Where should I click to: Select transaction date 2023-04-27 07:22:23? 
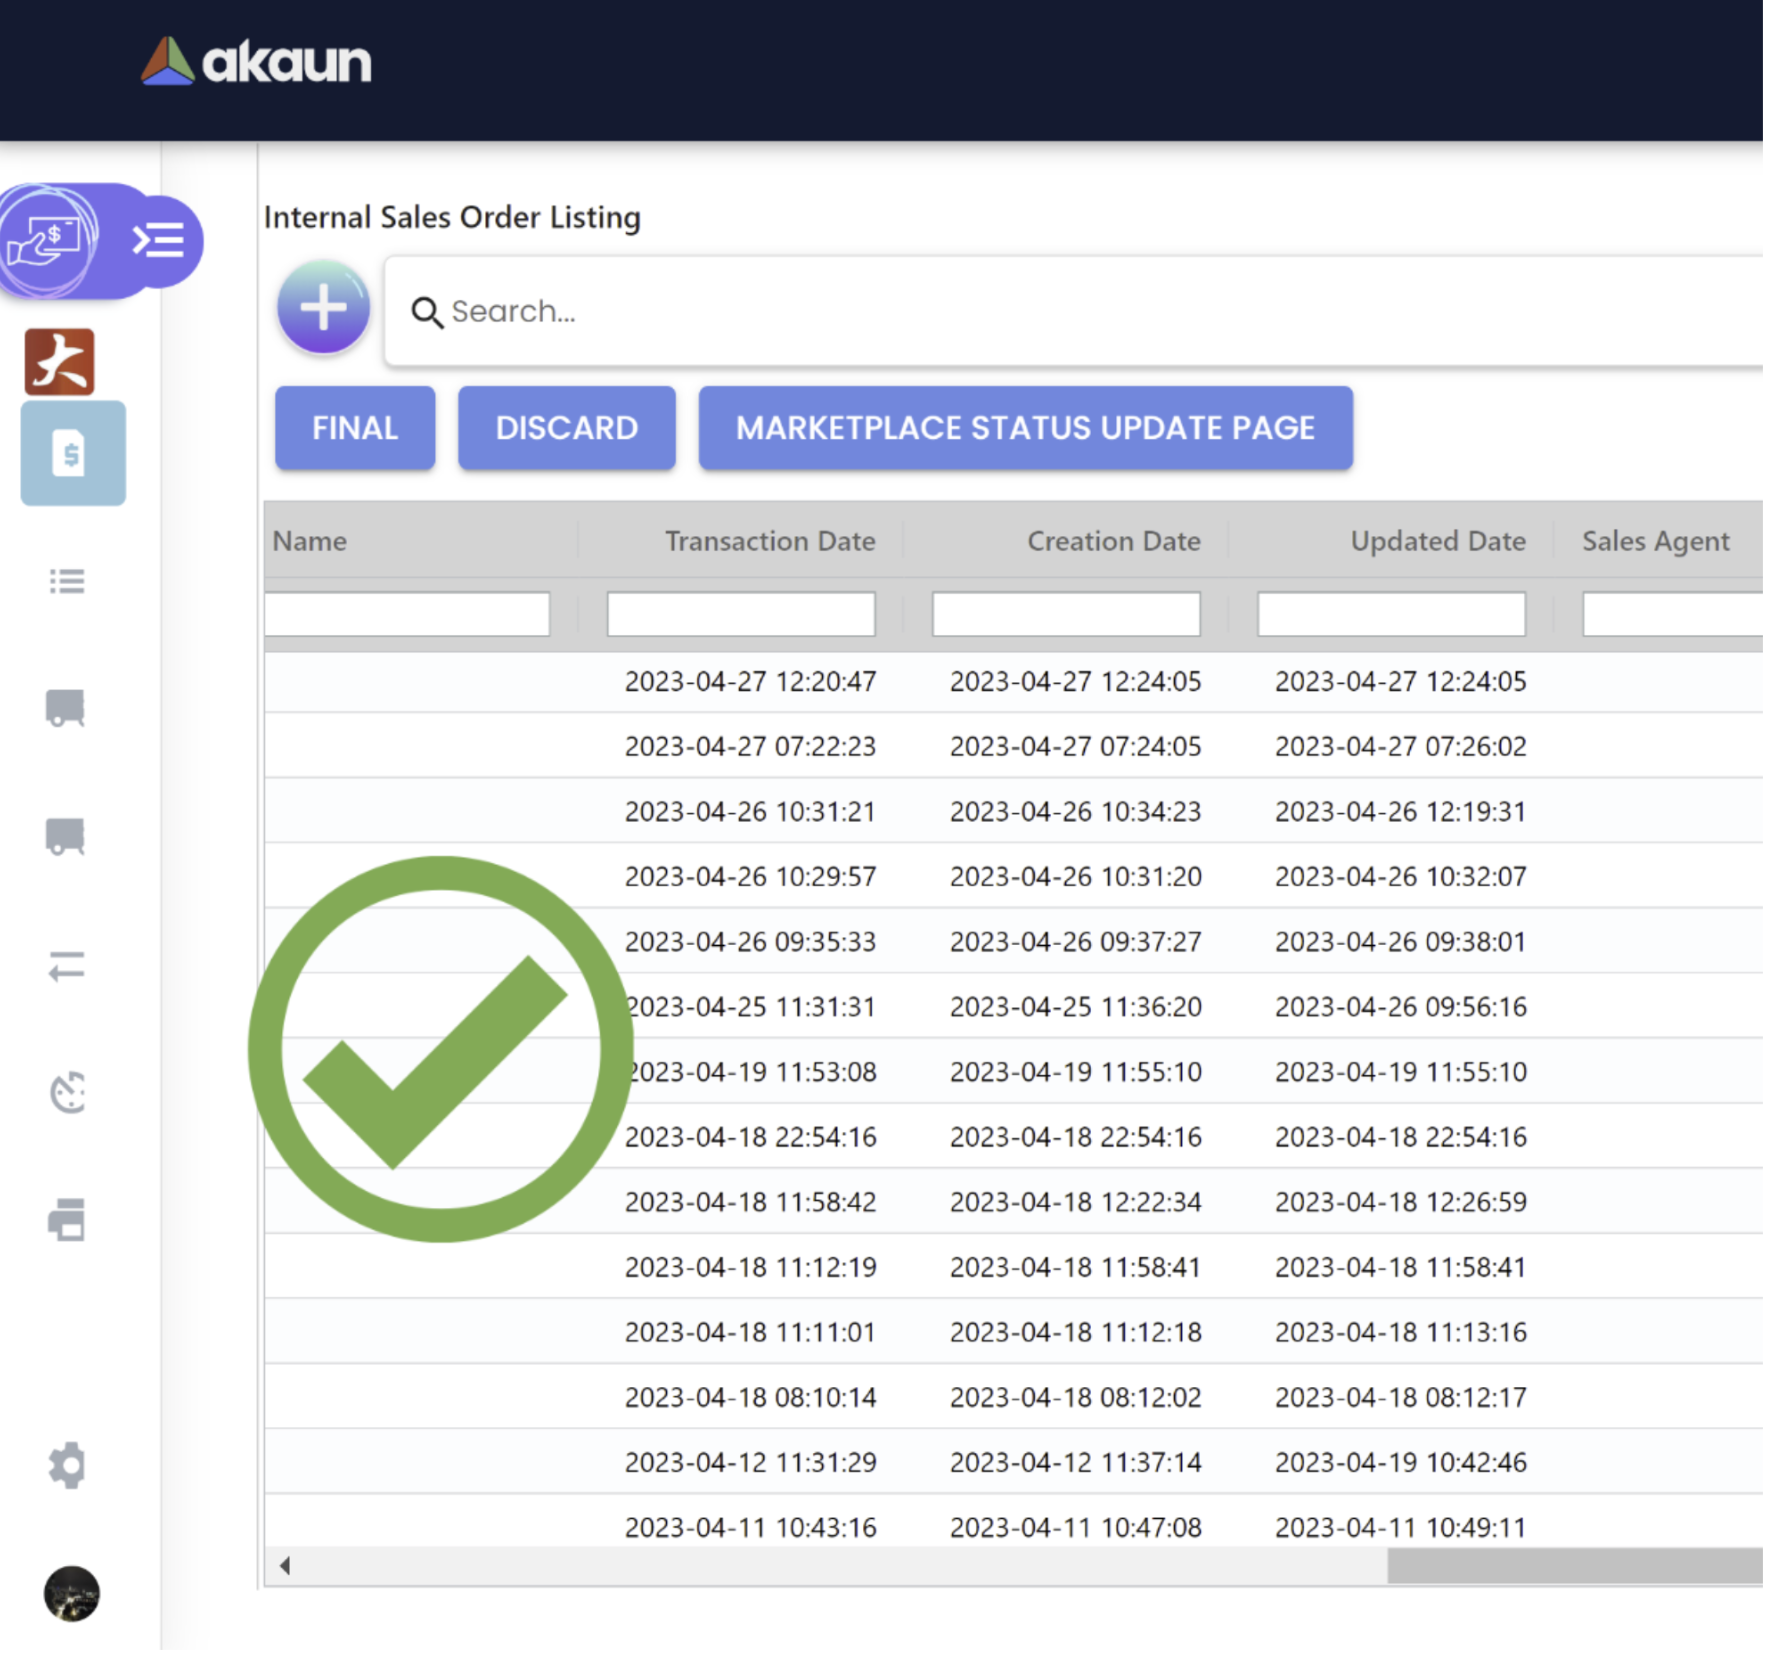pyautogui.click(x=750, y=746)
